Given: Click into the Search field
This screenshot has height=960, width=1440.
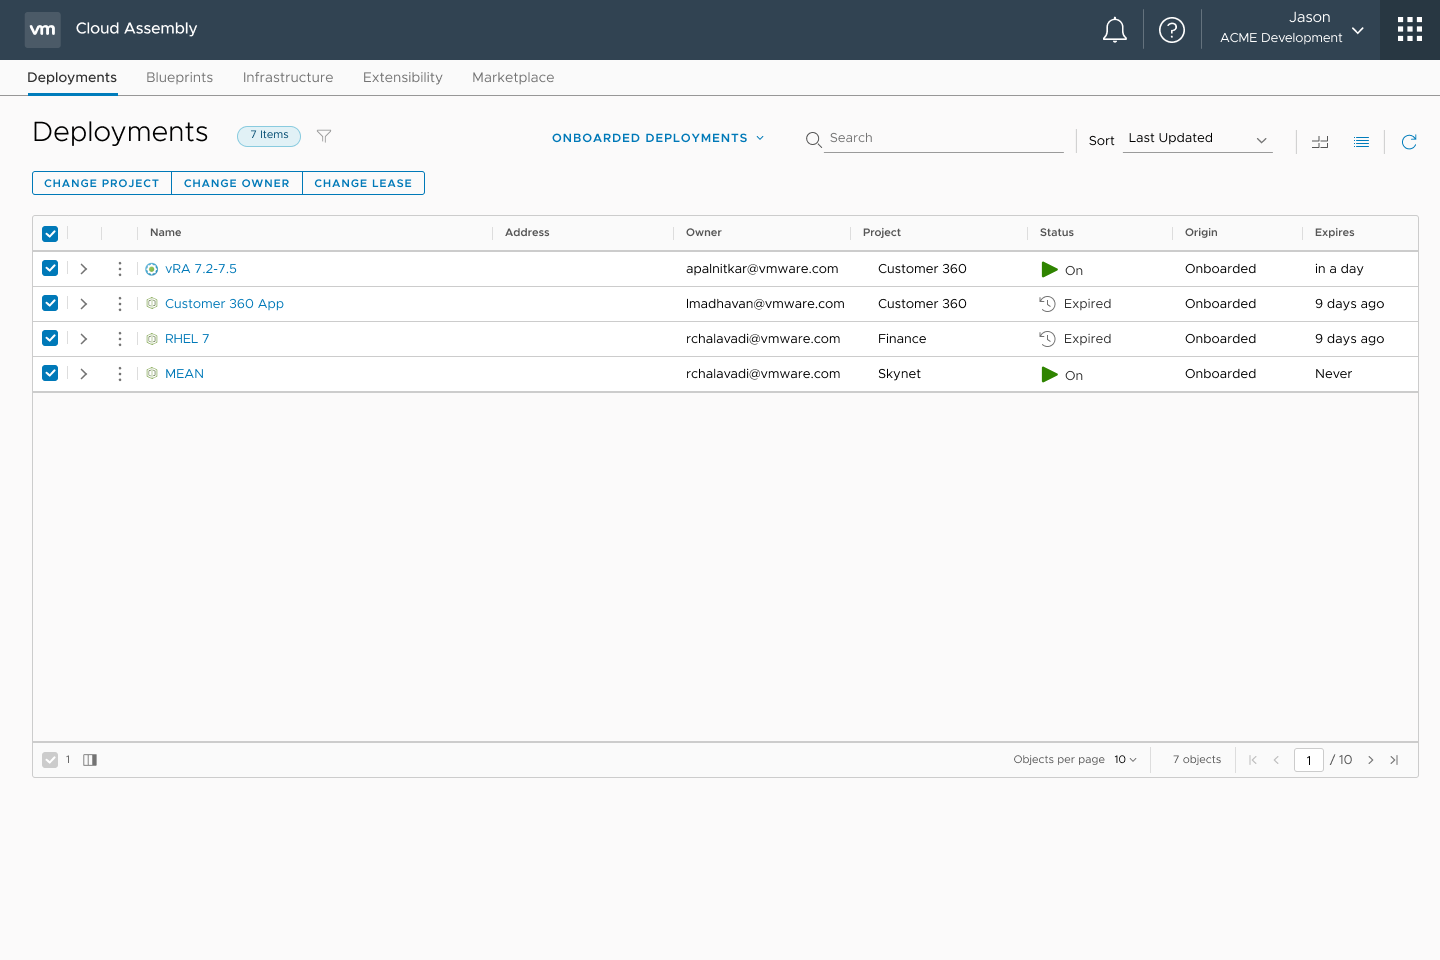Looking at the screenshot, I should pos(944,138).
